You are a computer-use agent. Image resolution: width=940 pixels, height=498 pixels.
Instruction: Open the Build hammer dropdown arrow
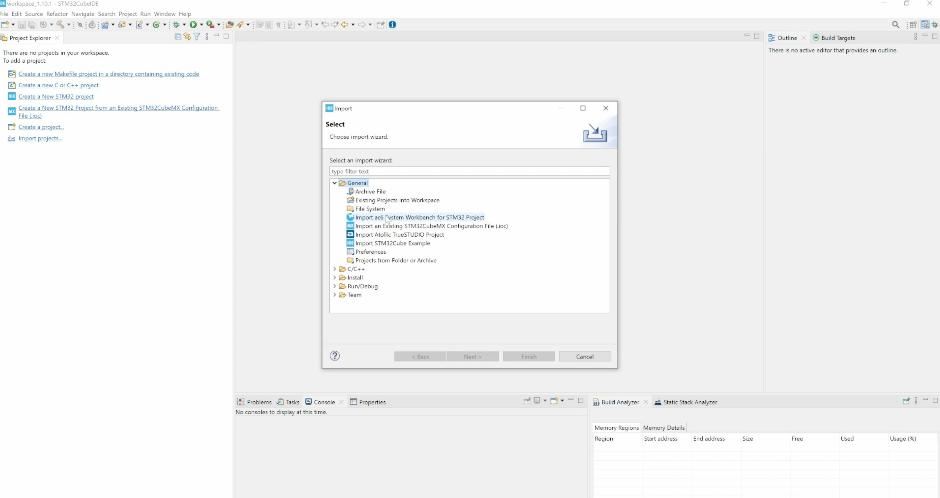tap(68, 25)
